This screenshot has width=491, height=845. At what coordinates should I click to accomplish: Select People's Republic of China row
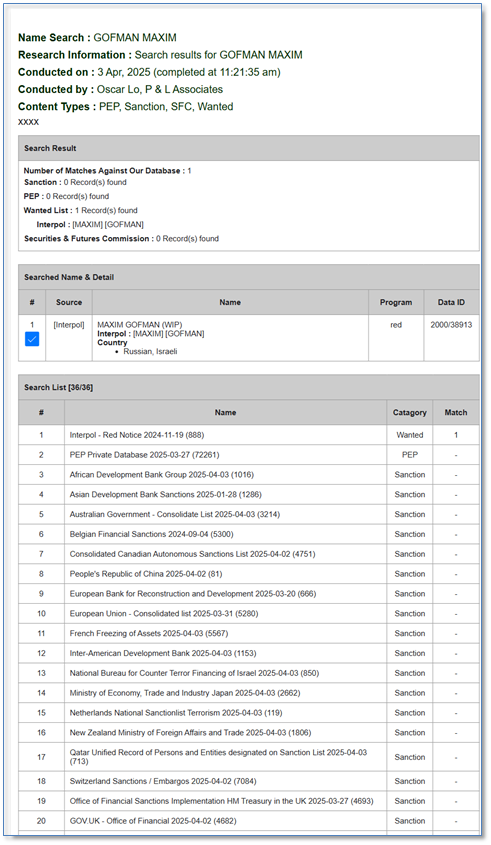pos(248,574)
